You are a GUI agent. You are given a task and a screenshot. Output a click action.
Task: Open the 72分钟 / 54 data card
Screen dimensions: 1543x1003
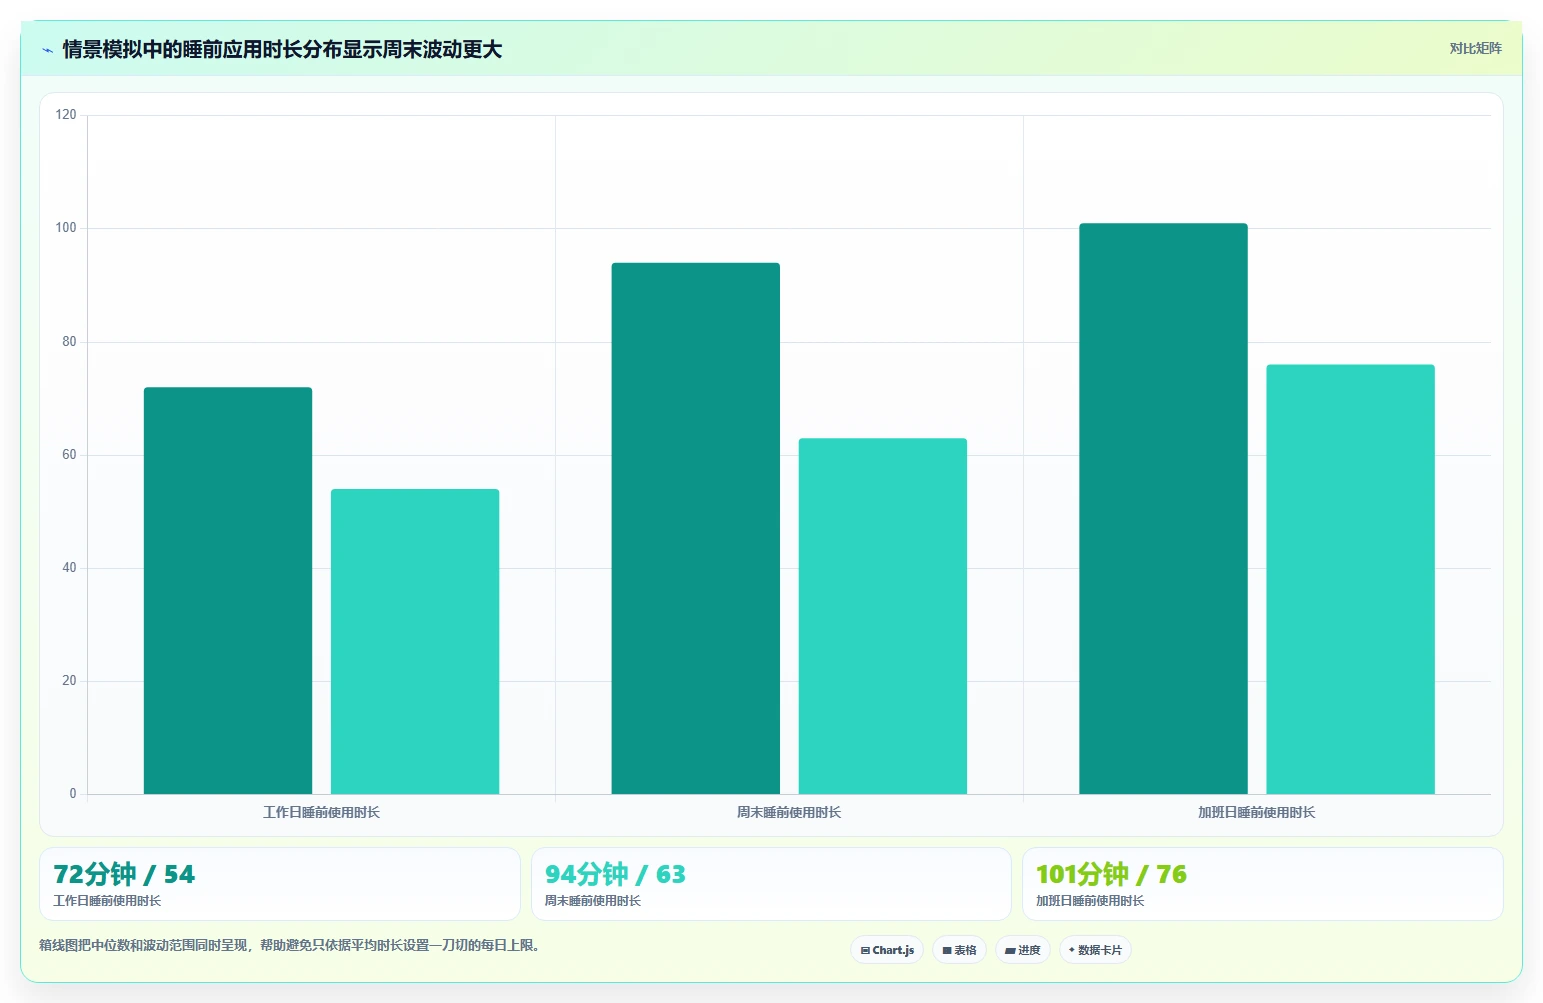click(x=280, y=884)
